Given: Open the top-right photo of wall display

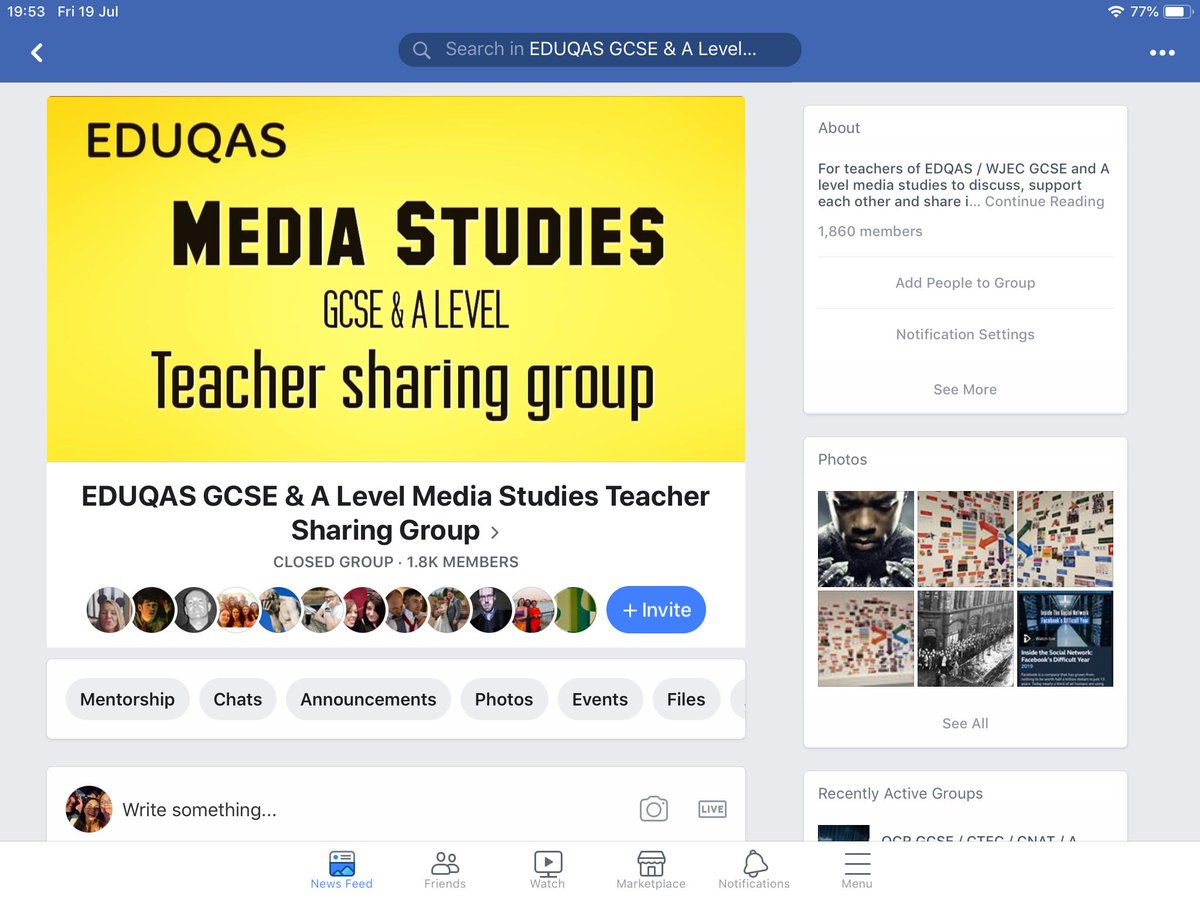Looking at the screenshot, I should point(1065,539).
